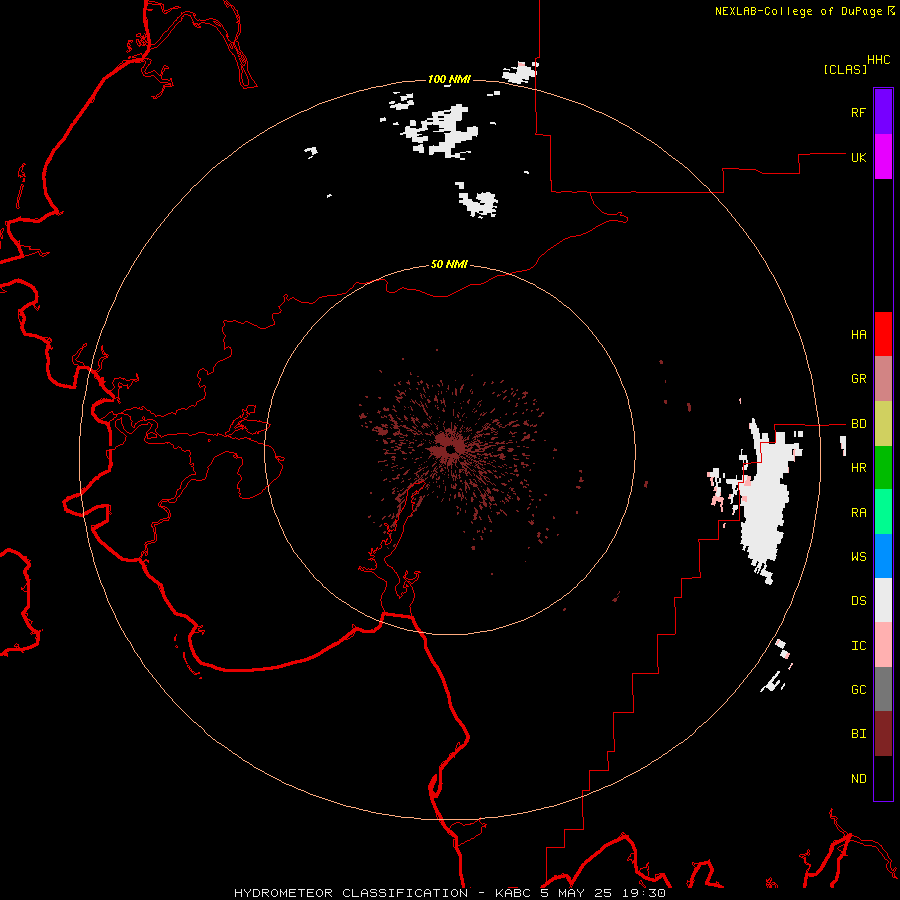Click the white echo cluster below the 100 NMI label

point(443,131)
